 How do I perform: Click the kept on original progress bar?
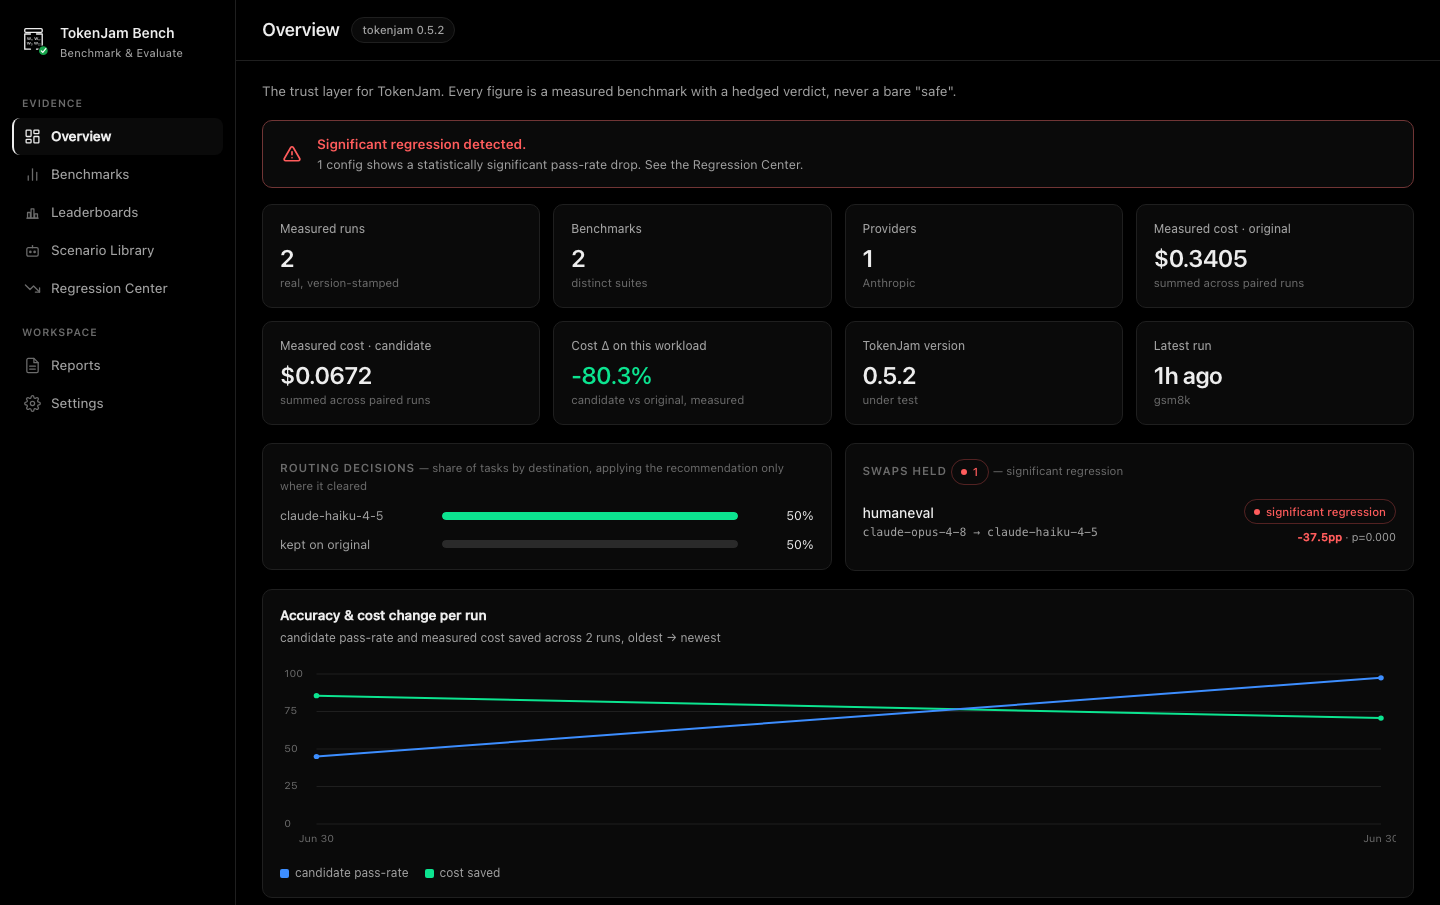(x=590, y=545)
